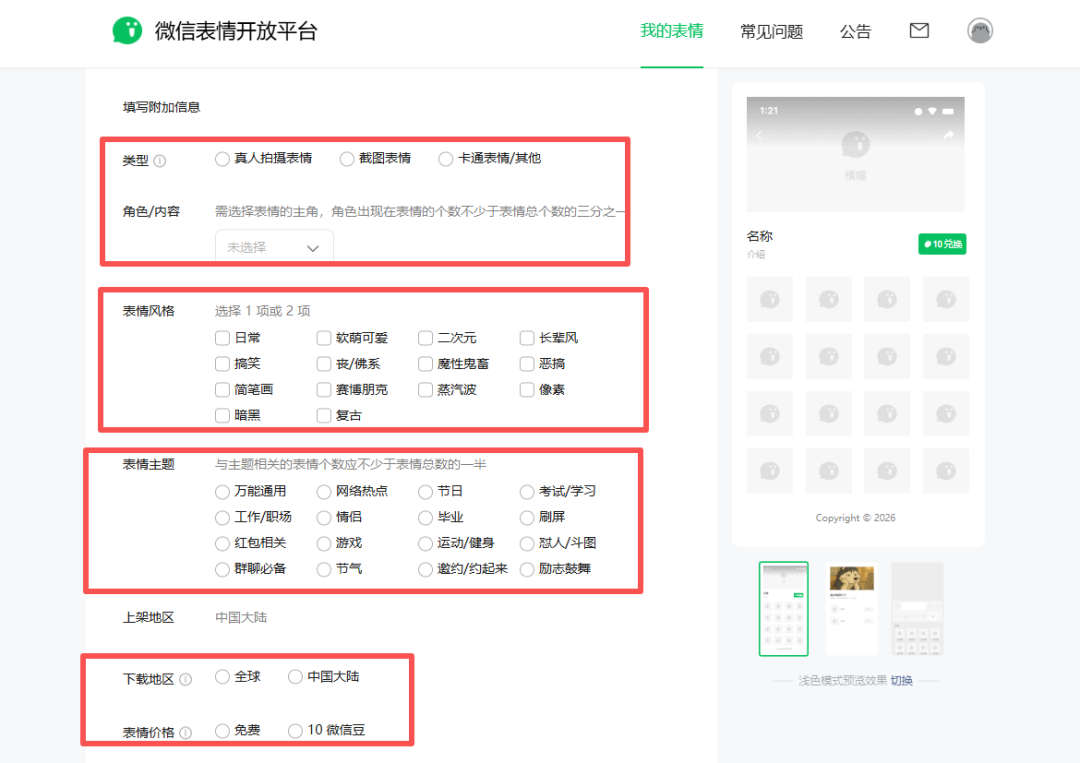Open the message envelope icon in top bar
Image resolution: width=1080 pixels, height=763 pixels.
pyautogui.click(x=918, y=31)
